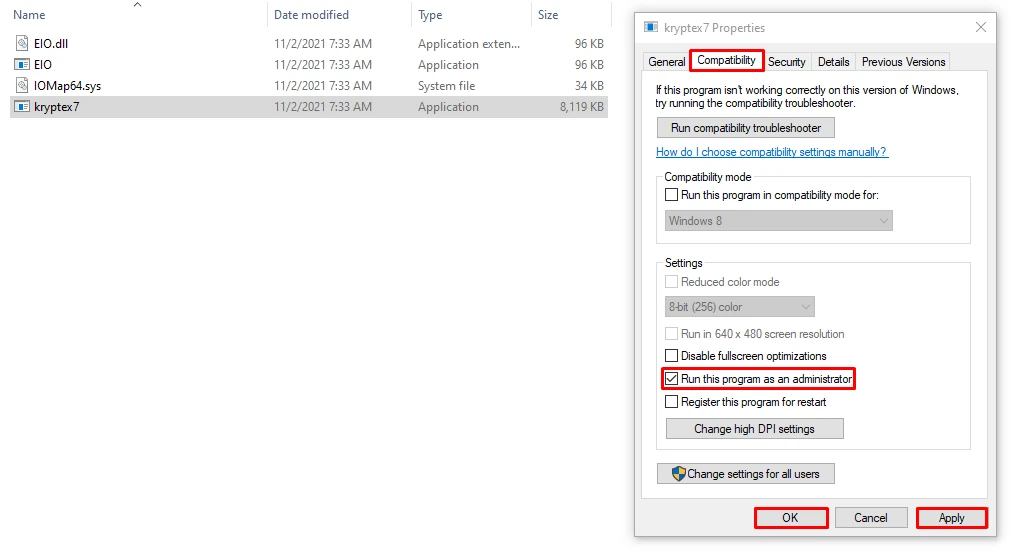Open the Previous Versions tab
This screenshot has width=1025, height=555.
pyautogui.click(x=903, y=62)
